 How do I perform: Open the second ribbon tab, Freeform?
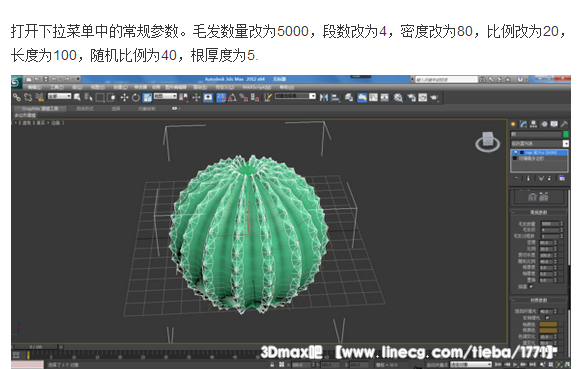[x=85, y=108]
